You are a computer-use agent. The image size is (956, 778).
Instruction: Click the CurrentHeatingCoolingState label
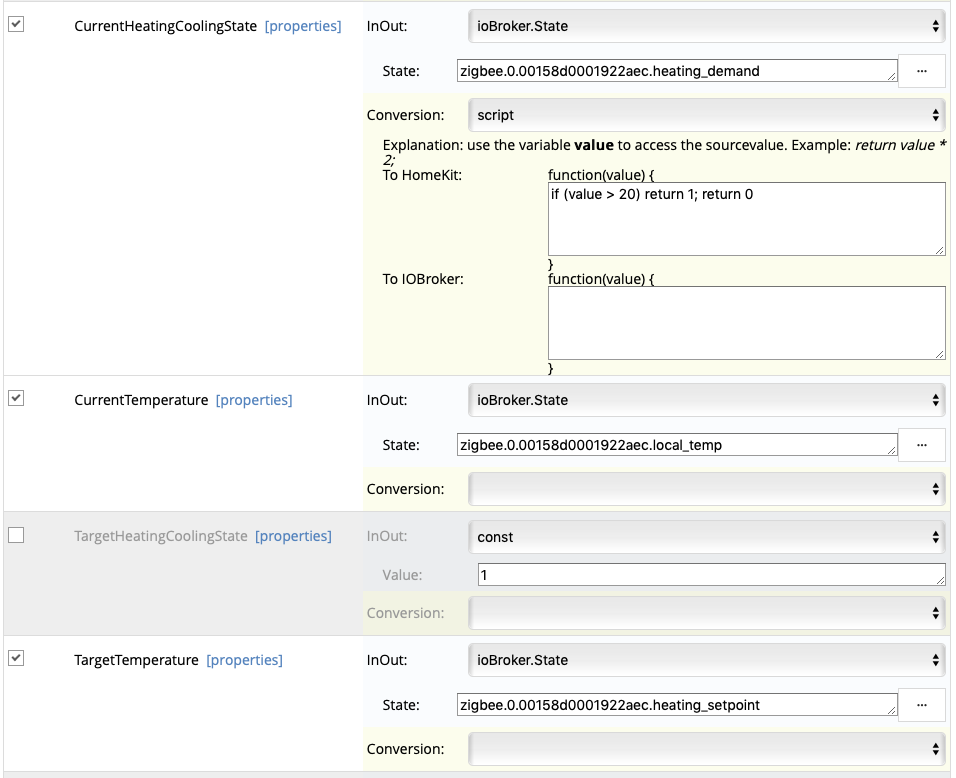click(x=165, y=26)
